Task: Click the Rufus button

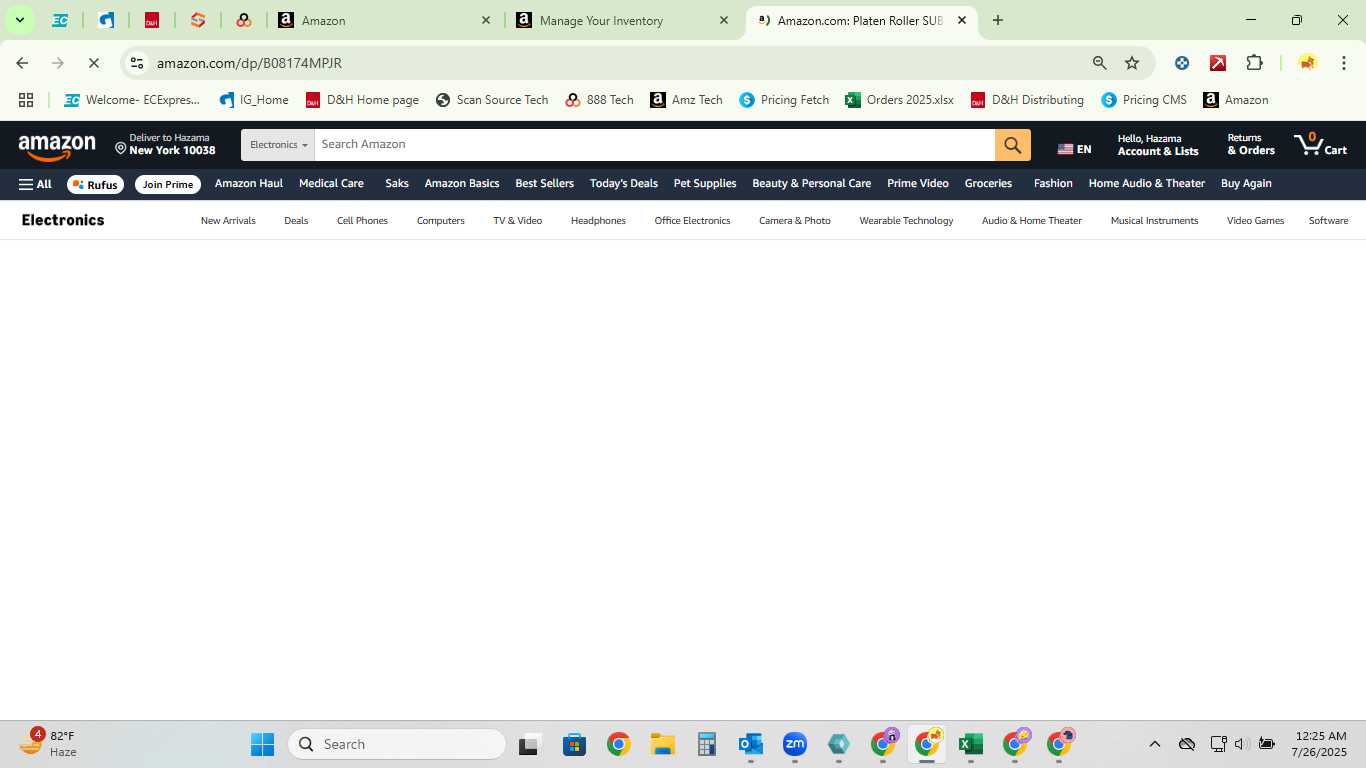Action: 95,184
